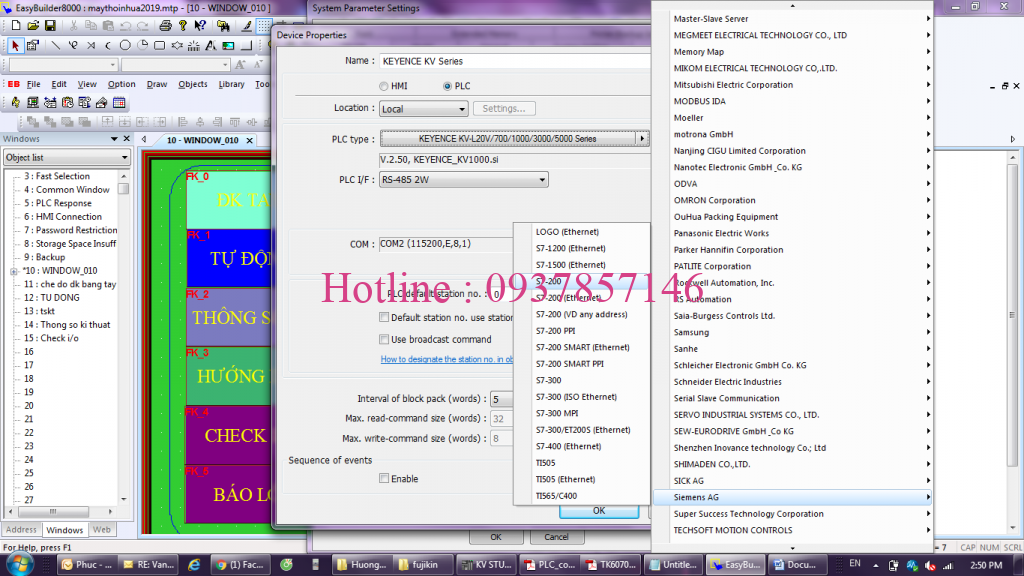Open the Objects menu
The width and height of the screenshot is (1024, 576).
[193, 84]
